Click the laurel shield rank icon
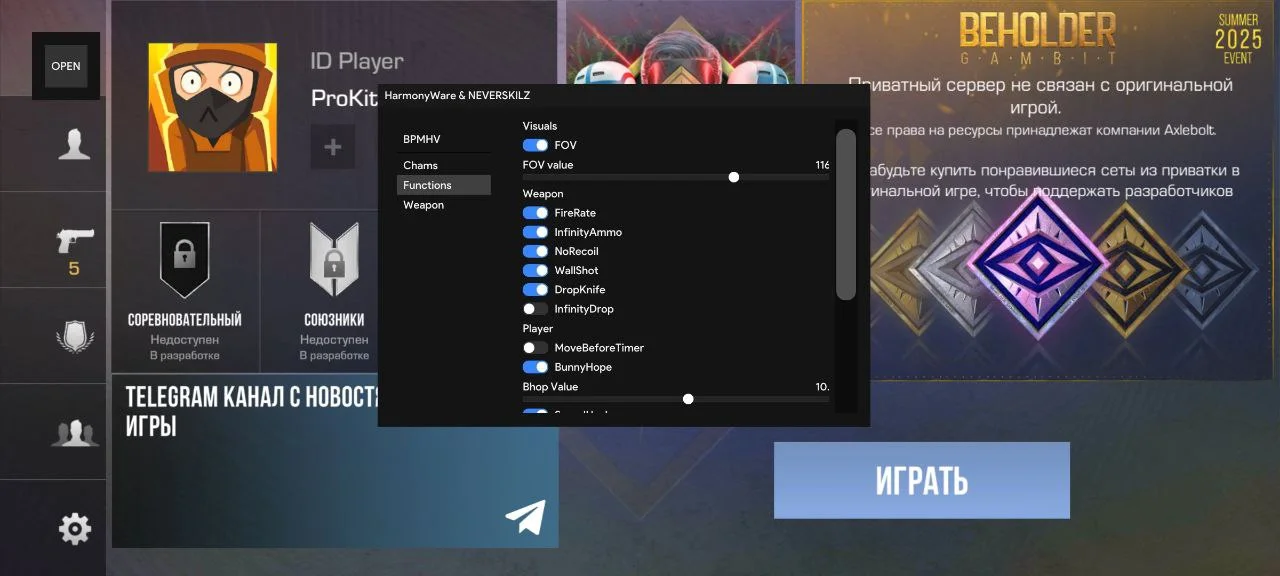Image resolution: width=1280 pixels, height=576 pixels. point(74,336)
